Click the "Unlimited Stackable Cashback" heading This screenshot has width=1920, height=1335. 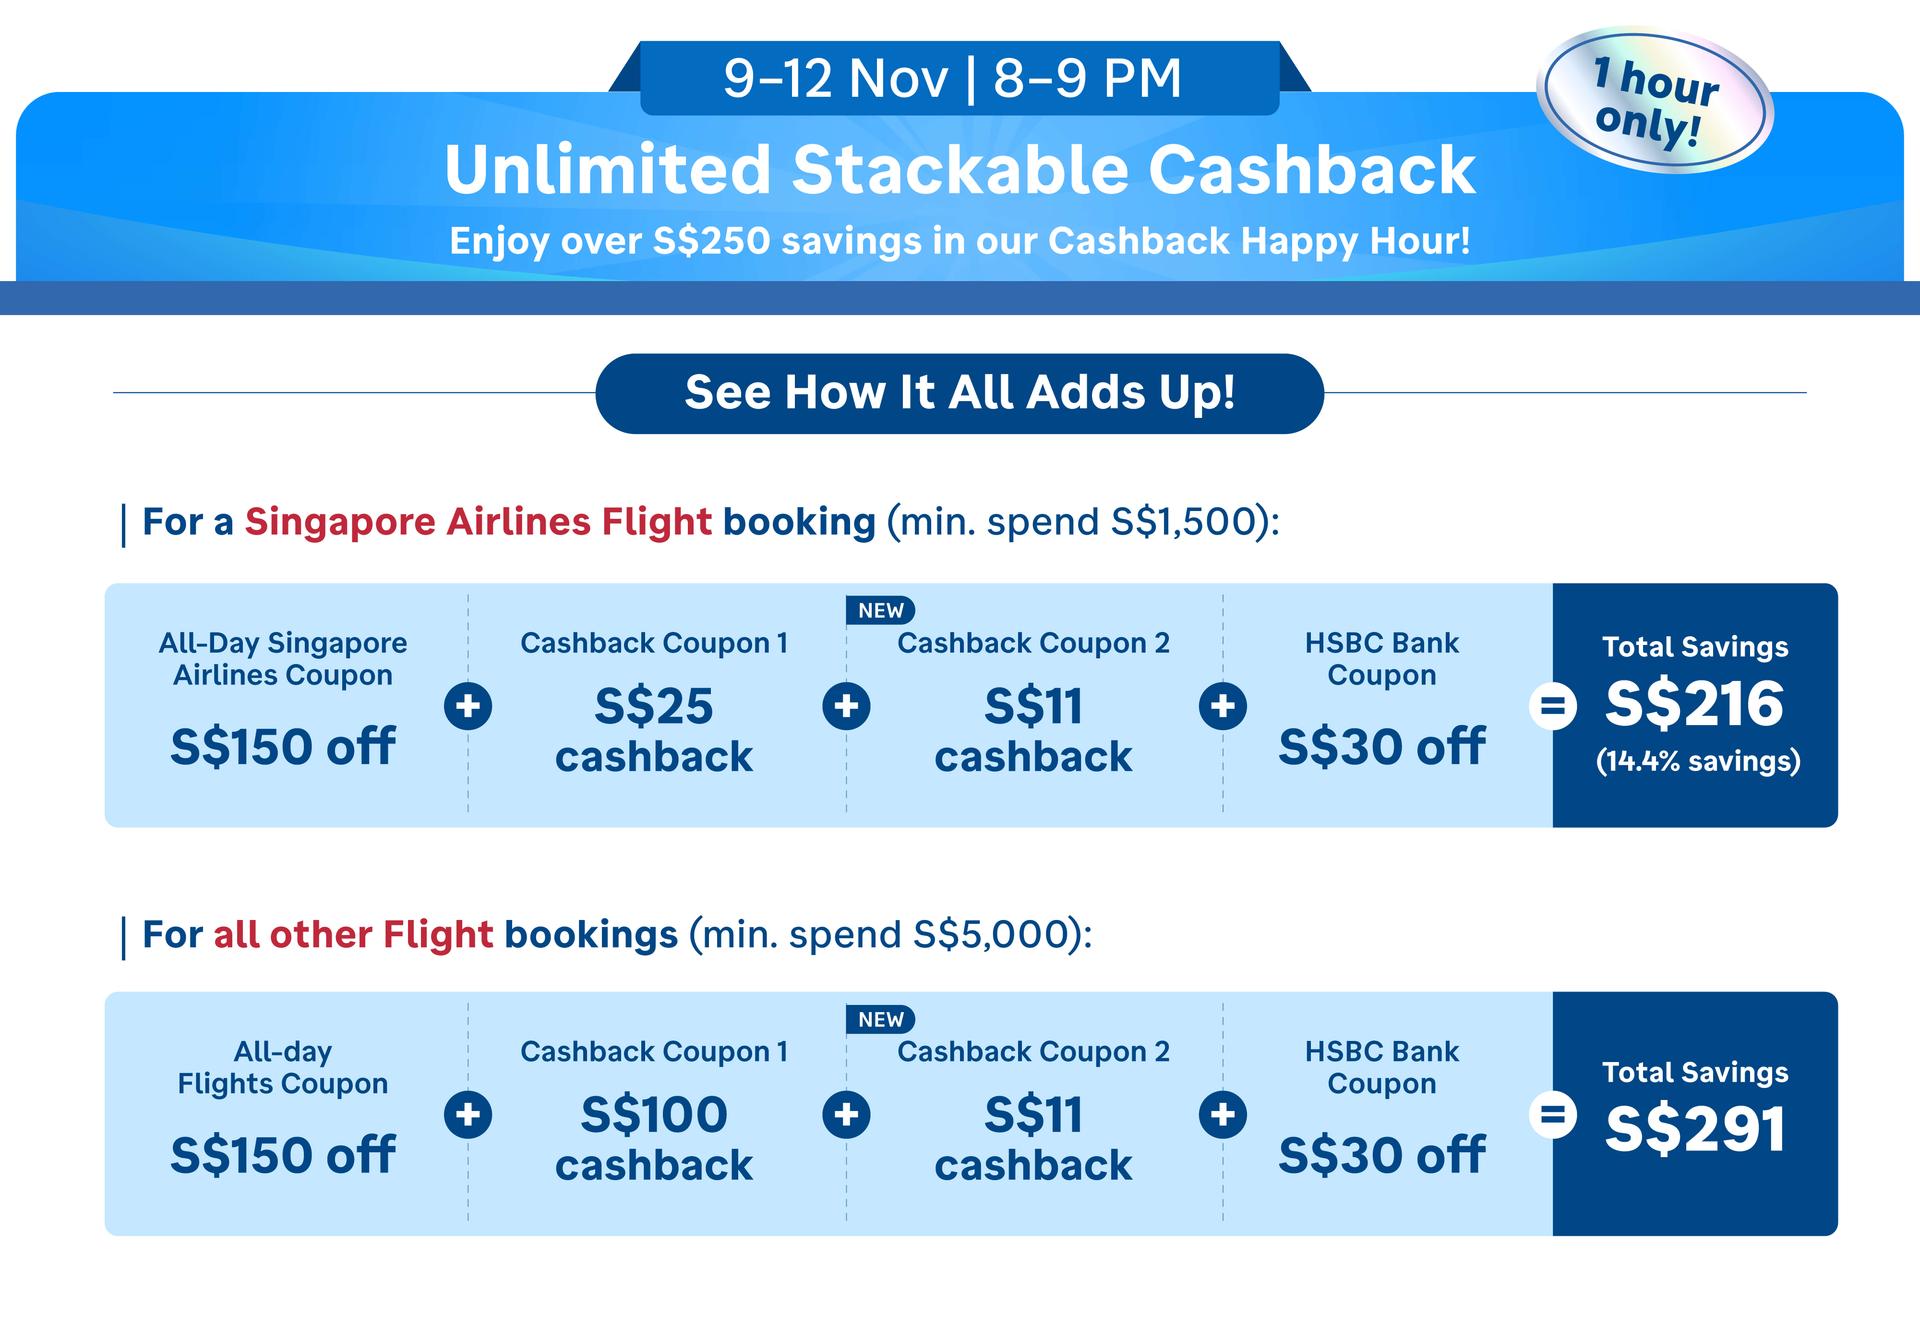(x=959, y=169)
